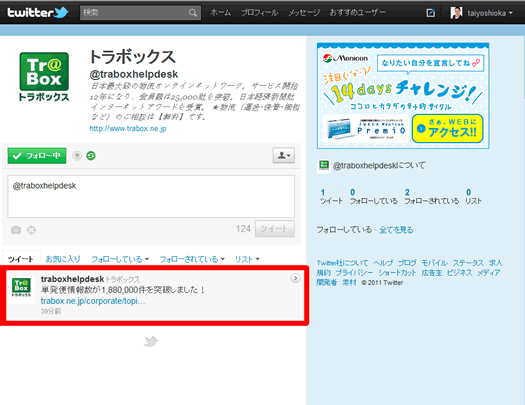Image resolution: width=525 pixels, height=405 pixels.
Task: Open the 規約 footer link
Action: point(323,273)
